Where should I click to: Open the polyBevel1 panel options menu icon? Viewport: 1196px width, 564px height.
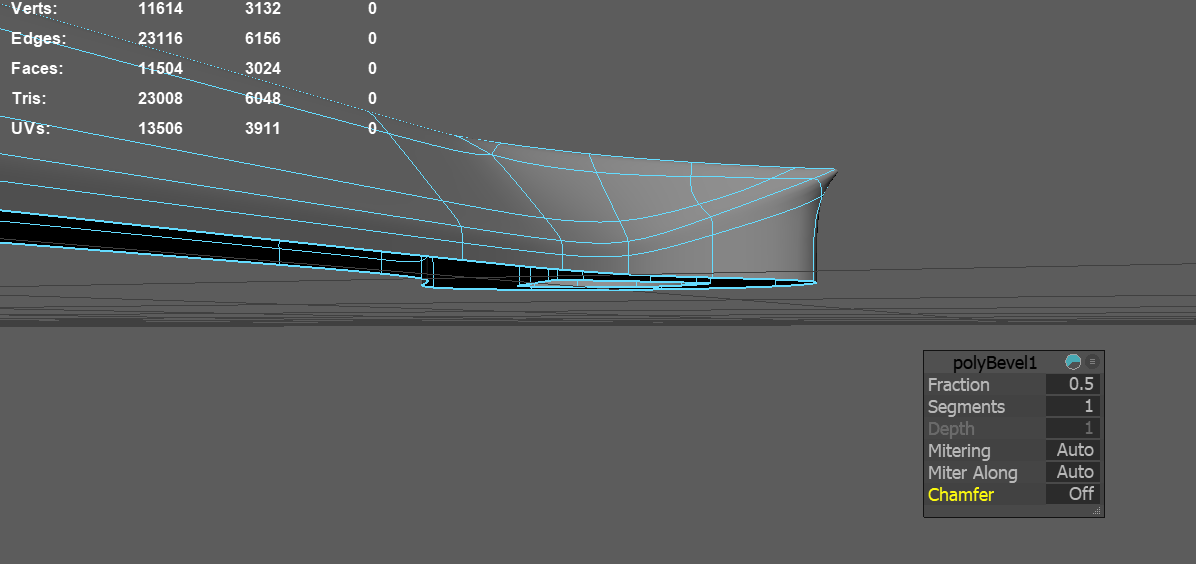(x=1092, y=362)
